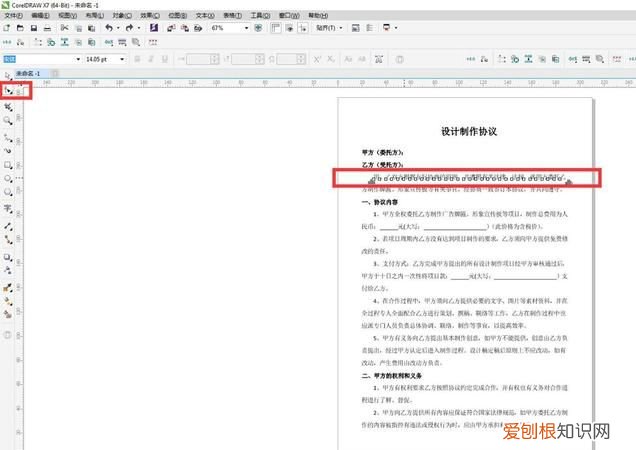Click the toolbox quick customize plus button

[x=7, y=335]
